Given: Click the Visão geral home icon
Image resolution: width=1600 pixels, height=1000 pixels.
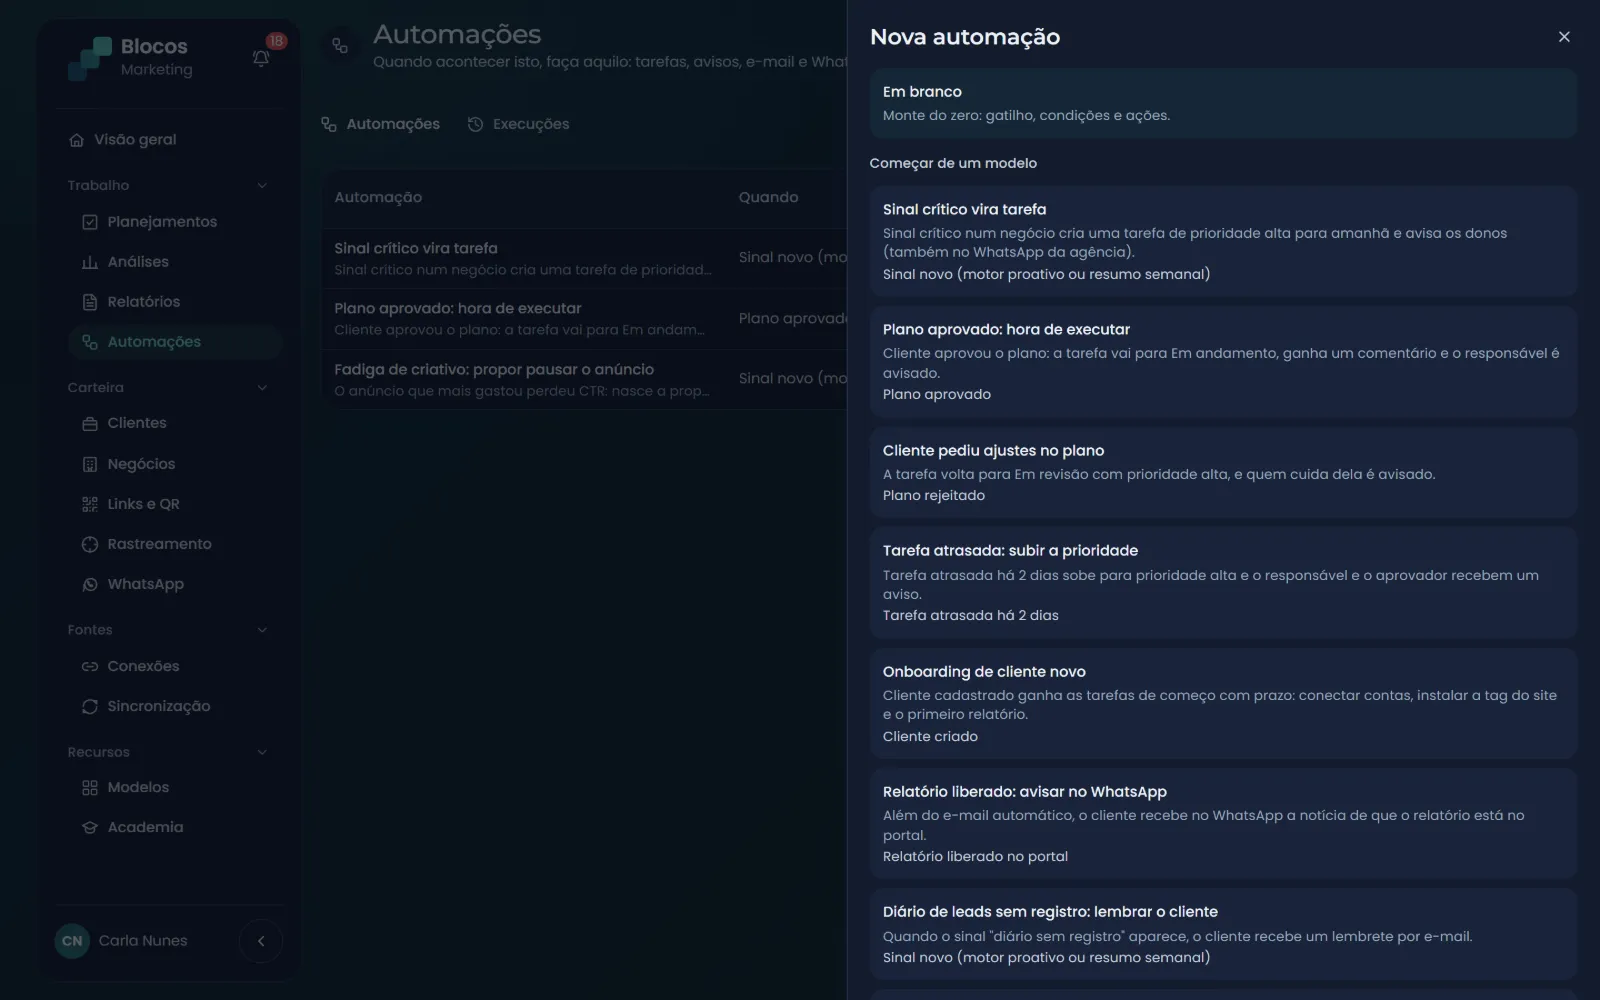Looking at the screenshot, I should [x=76, y=140].
